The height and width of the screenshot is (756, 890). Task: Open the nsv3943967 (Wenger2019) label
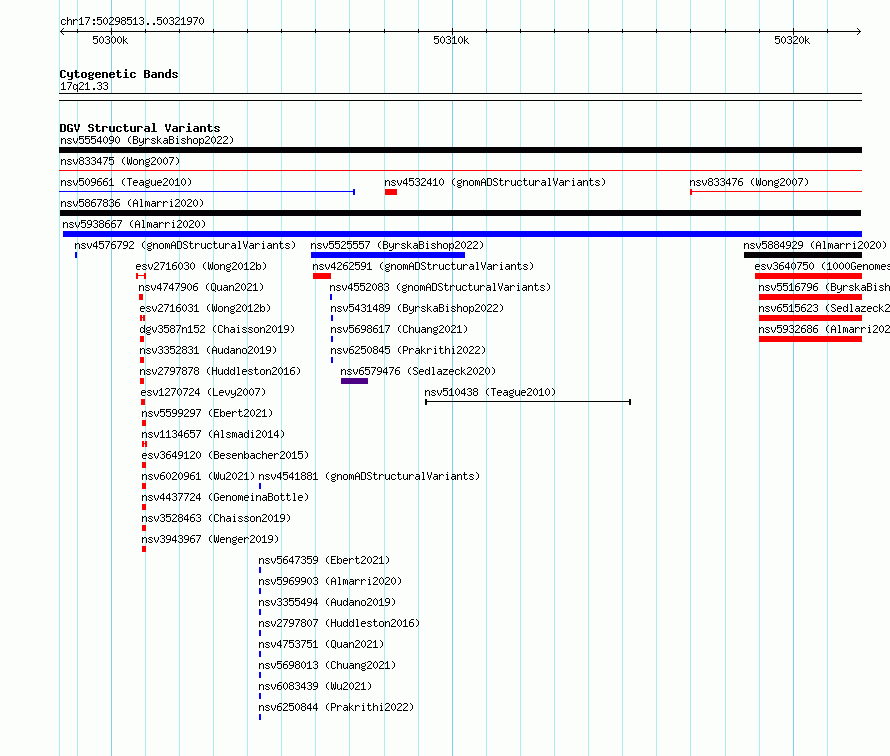(x=210, y=539)
